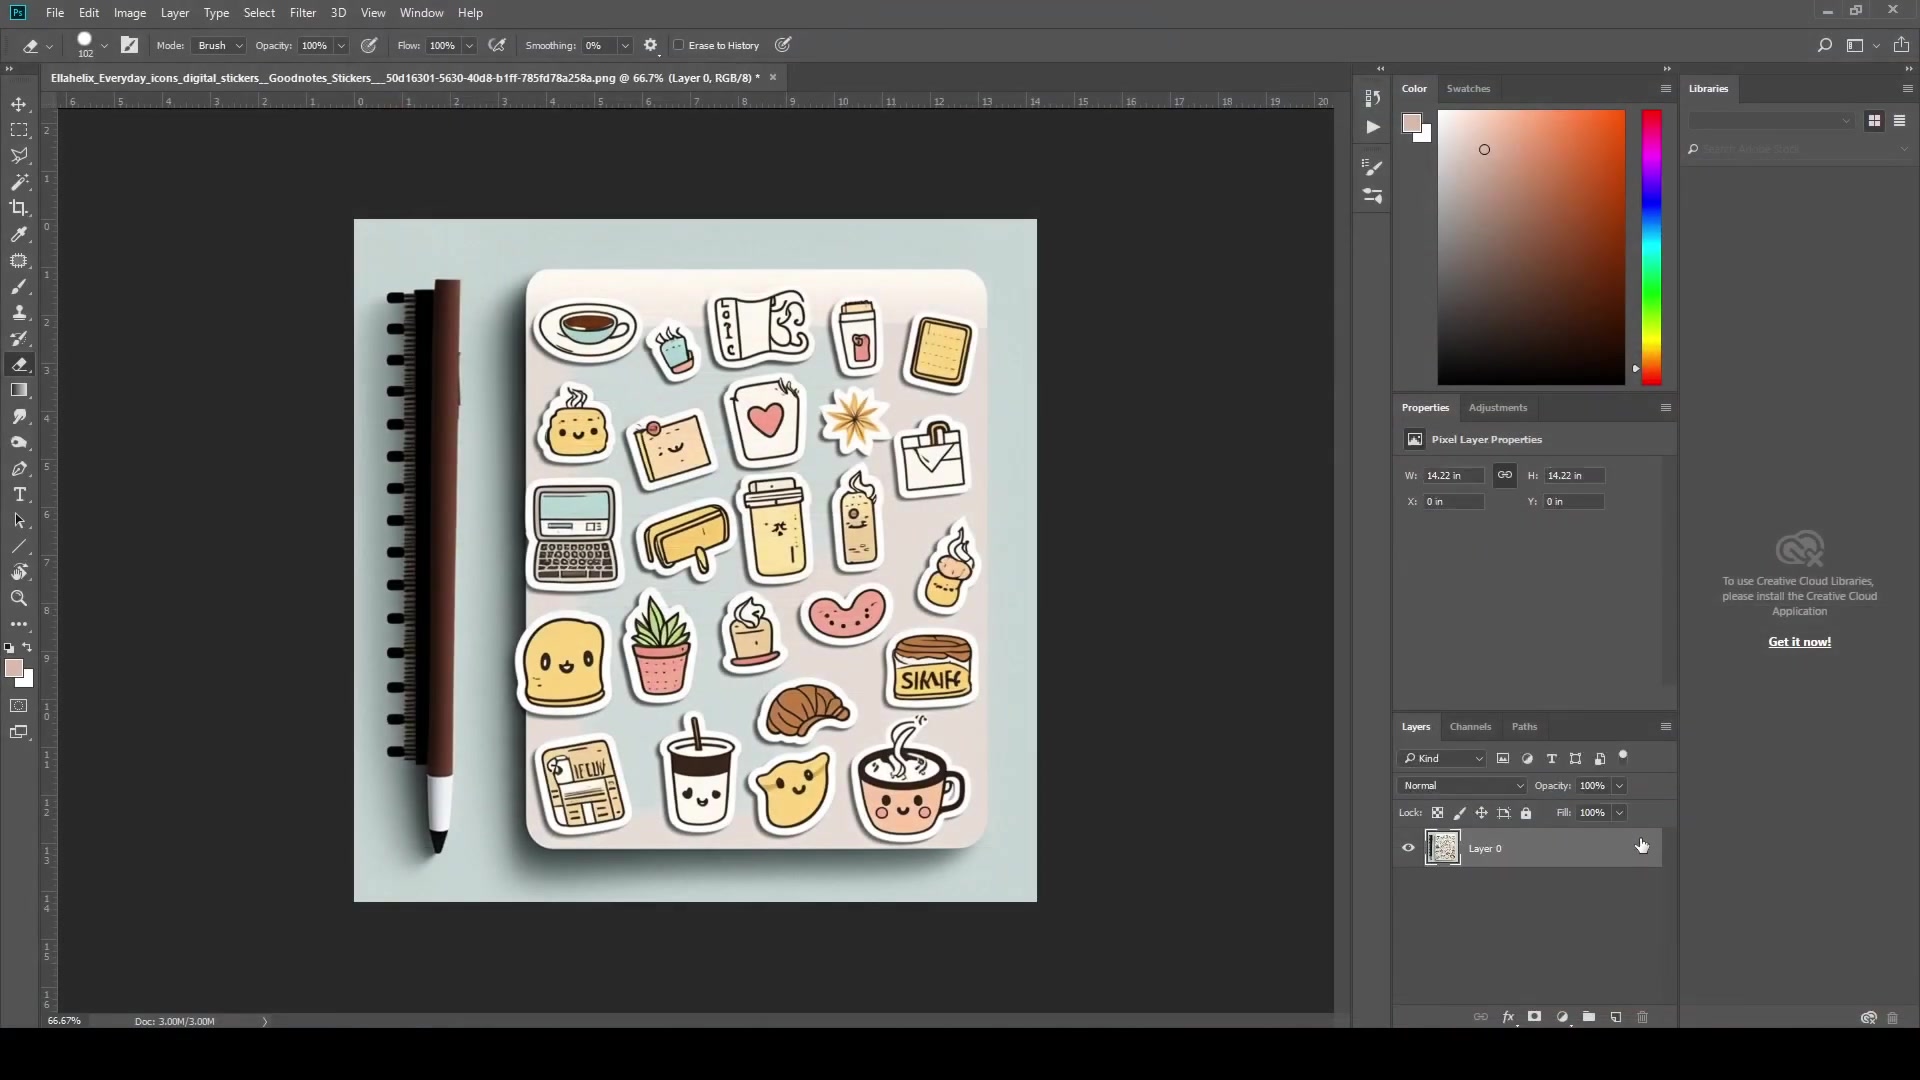Select the Magic Wand tool
This screenshot has width=1920, height=1080.
pyautogui.click(x=19, y=182)
